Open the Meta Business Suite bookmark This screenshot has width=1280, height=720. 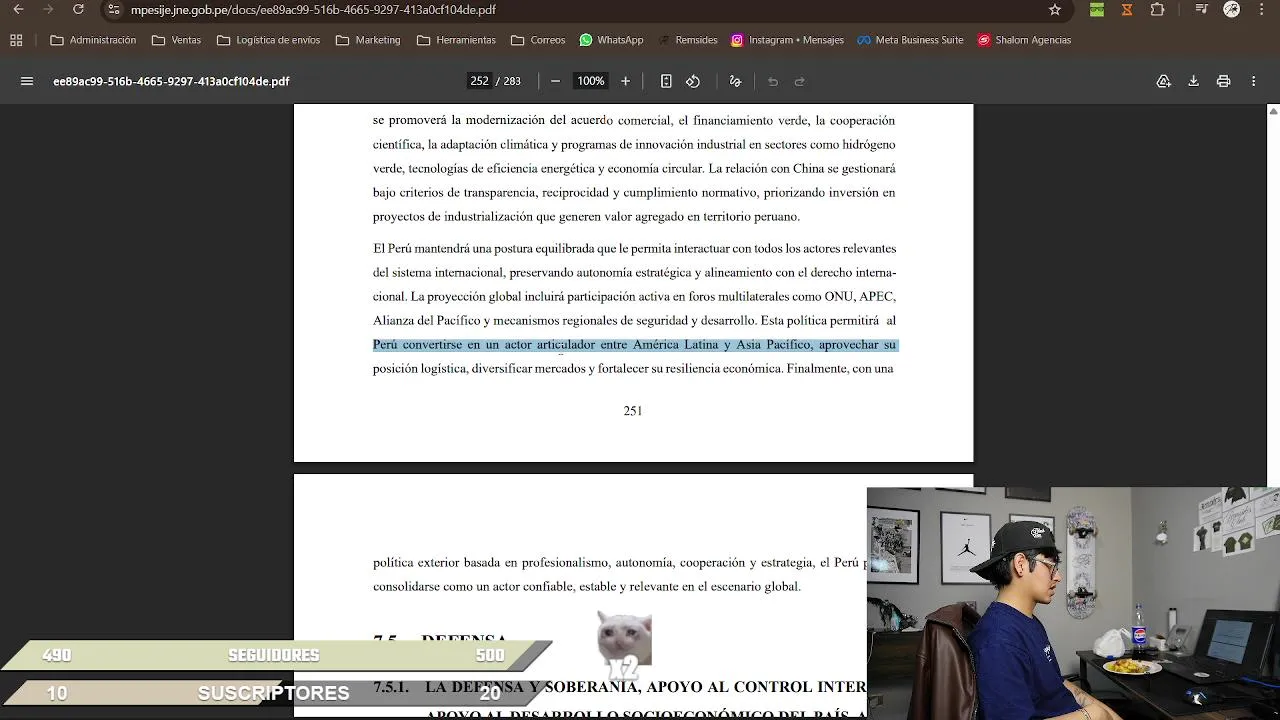coord(910,40)
